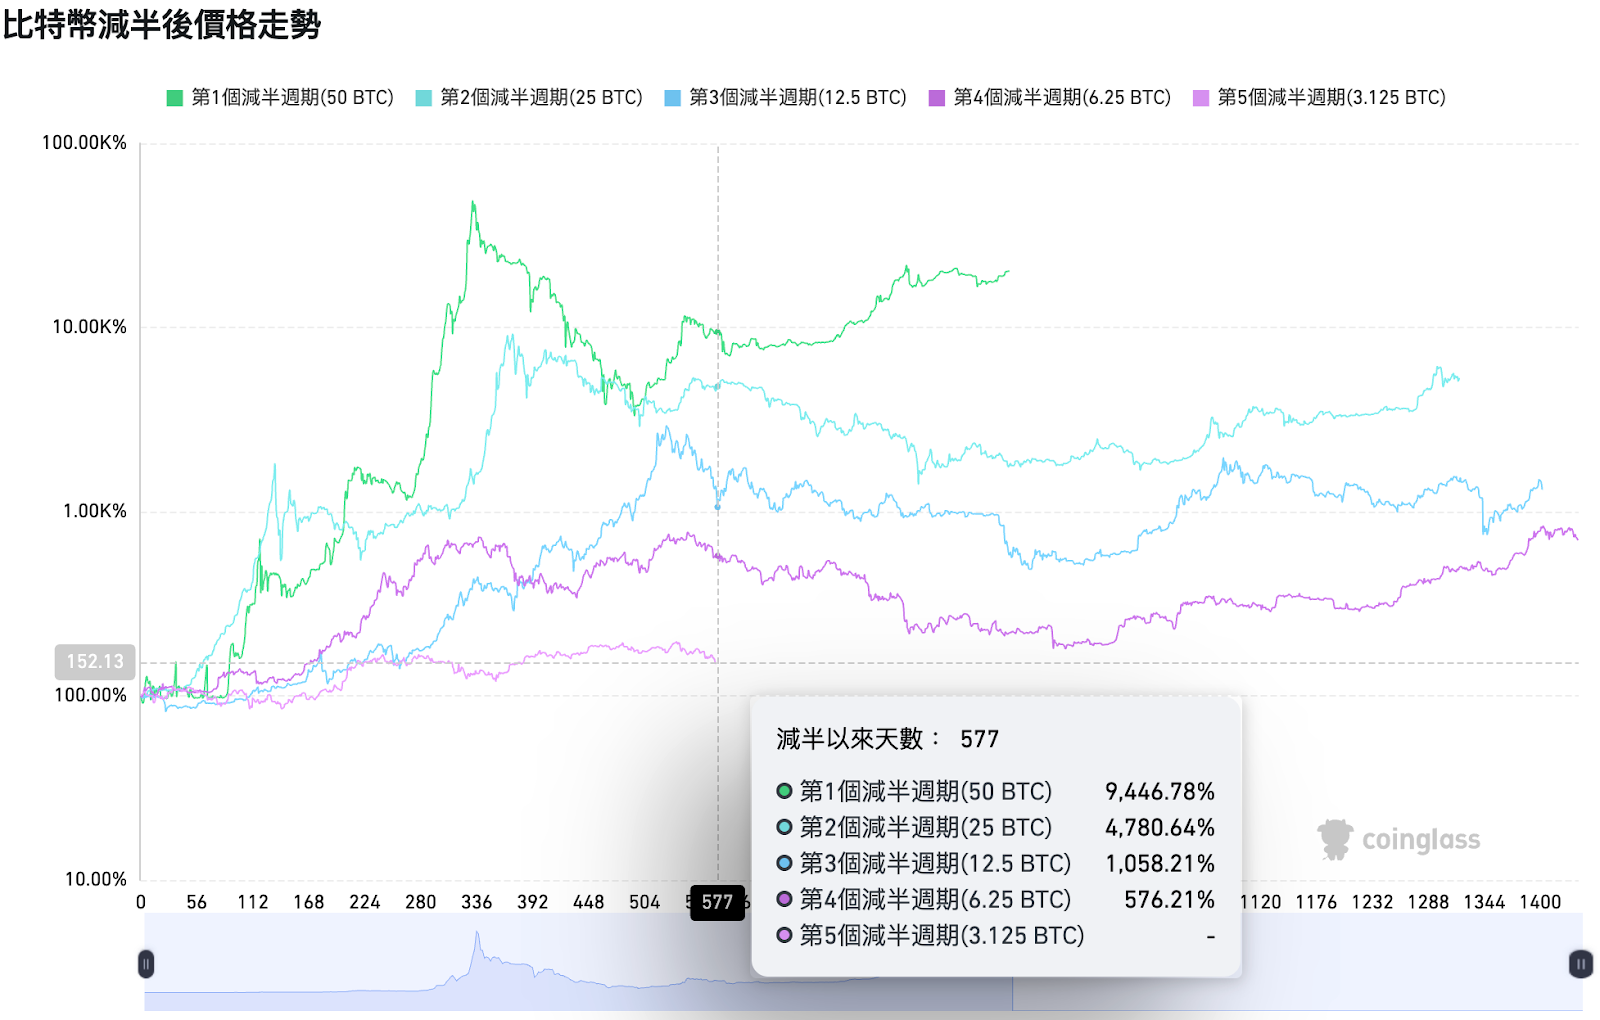Click the 10.00% y-axis label

pyautogui.click(x=95, y=879)
